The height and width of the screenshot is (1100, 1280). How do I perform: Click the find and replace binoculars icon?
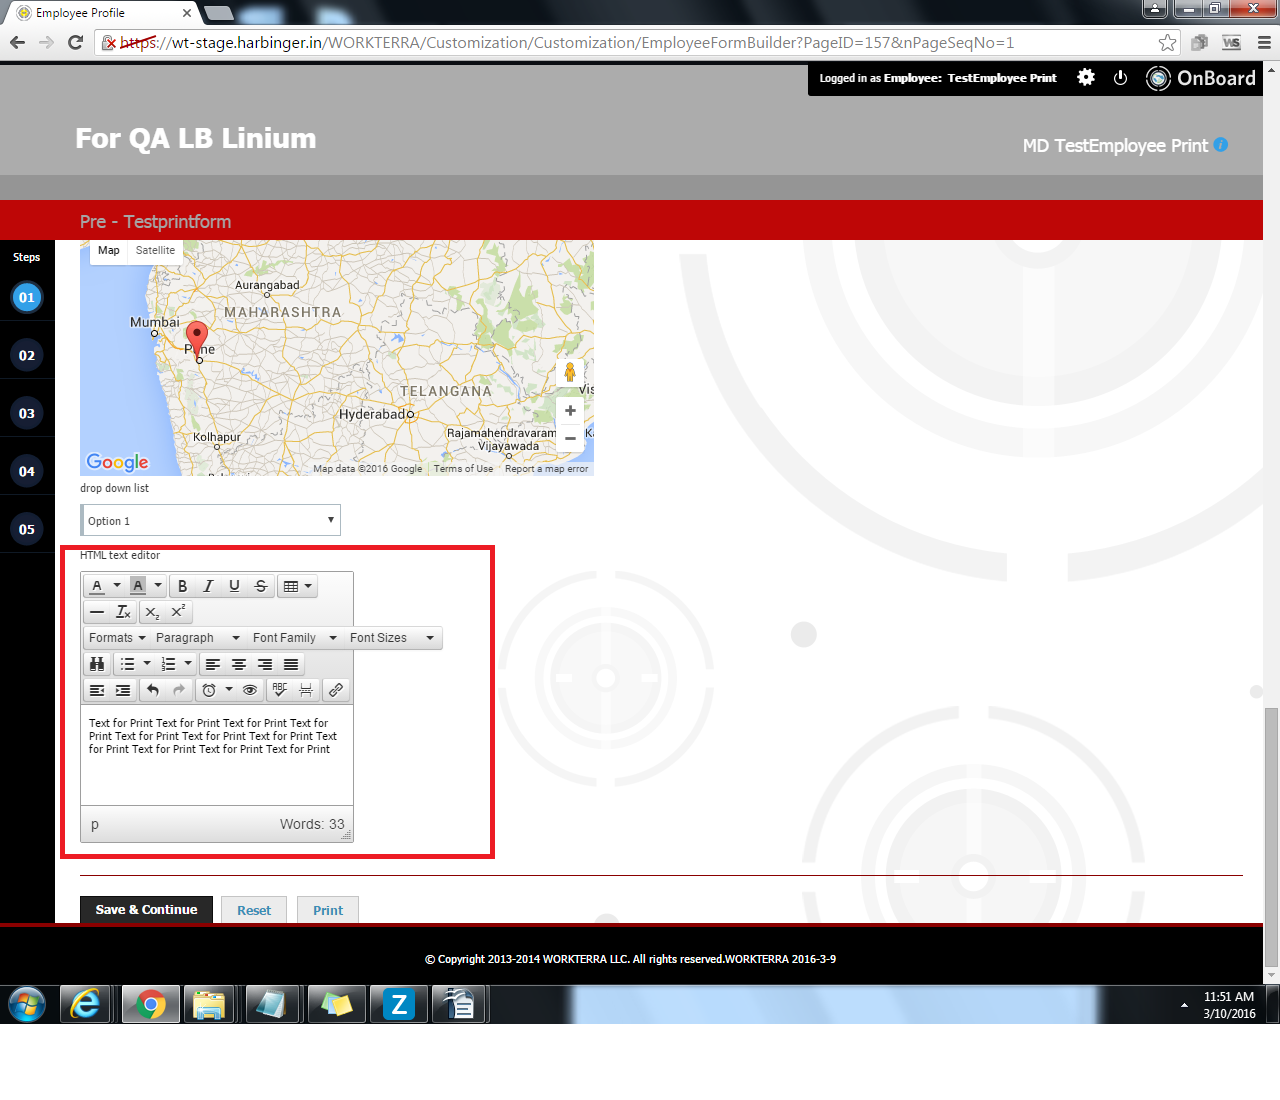(97, 664)
